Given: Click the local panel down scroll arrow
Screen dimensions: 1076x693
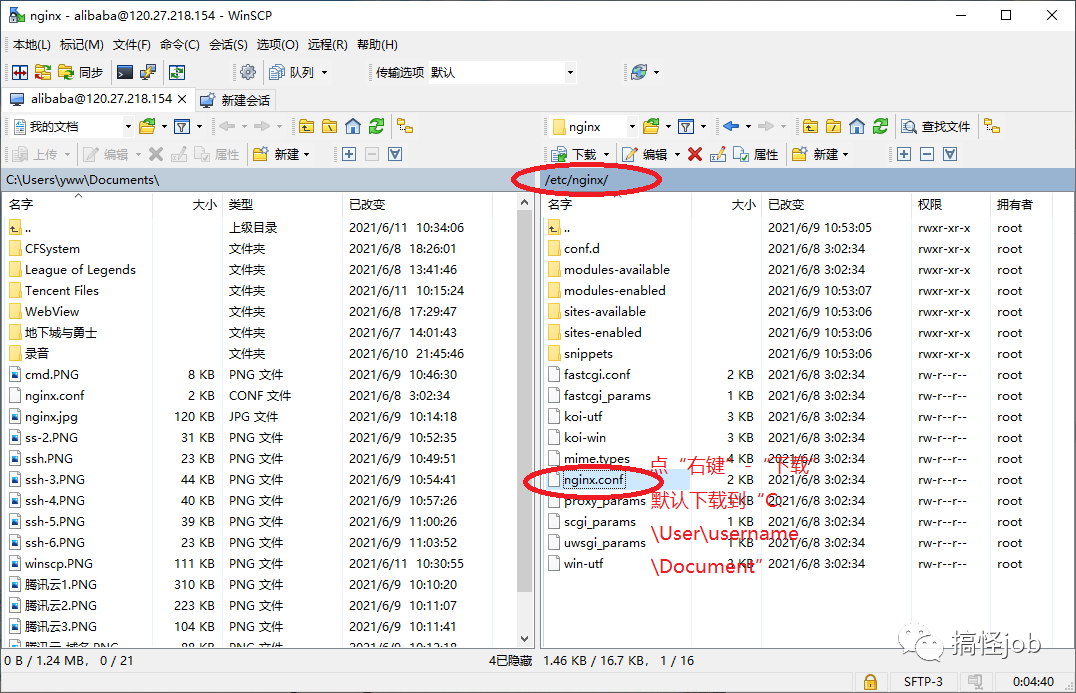Looking at the screenshot, I should coord(524,639).
